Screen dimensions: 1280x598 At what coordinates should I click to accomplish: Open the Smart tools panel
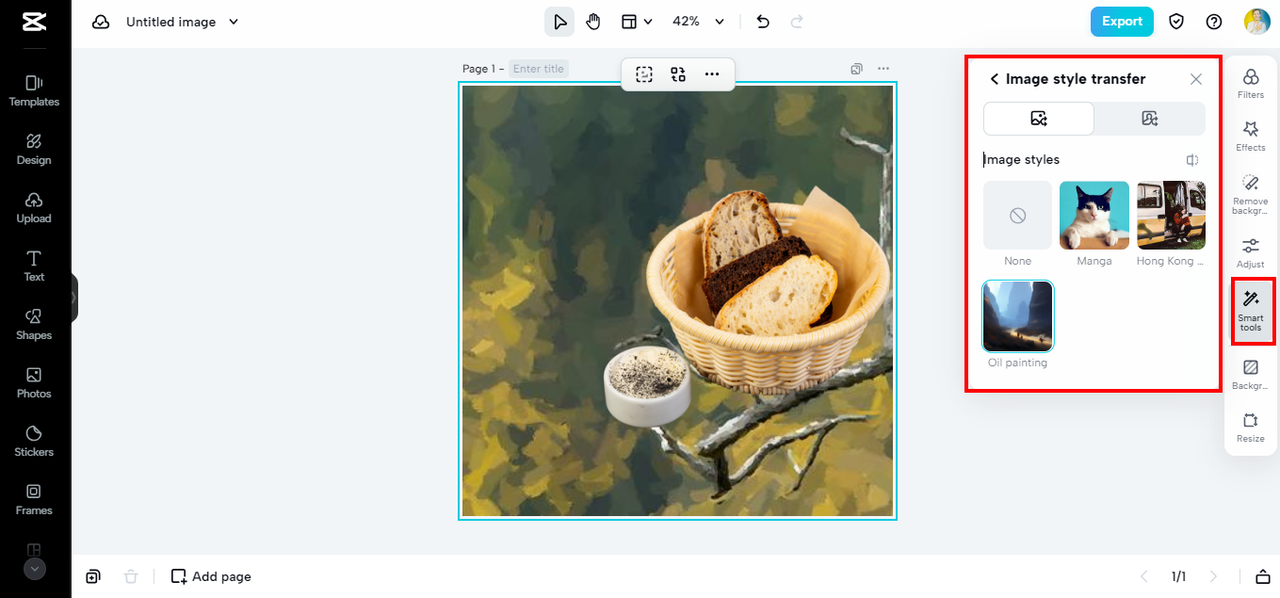(x=1251, y=311)
